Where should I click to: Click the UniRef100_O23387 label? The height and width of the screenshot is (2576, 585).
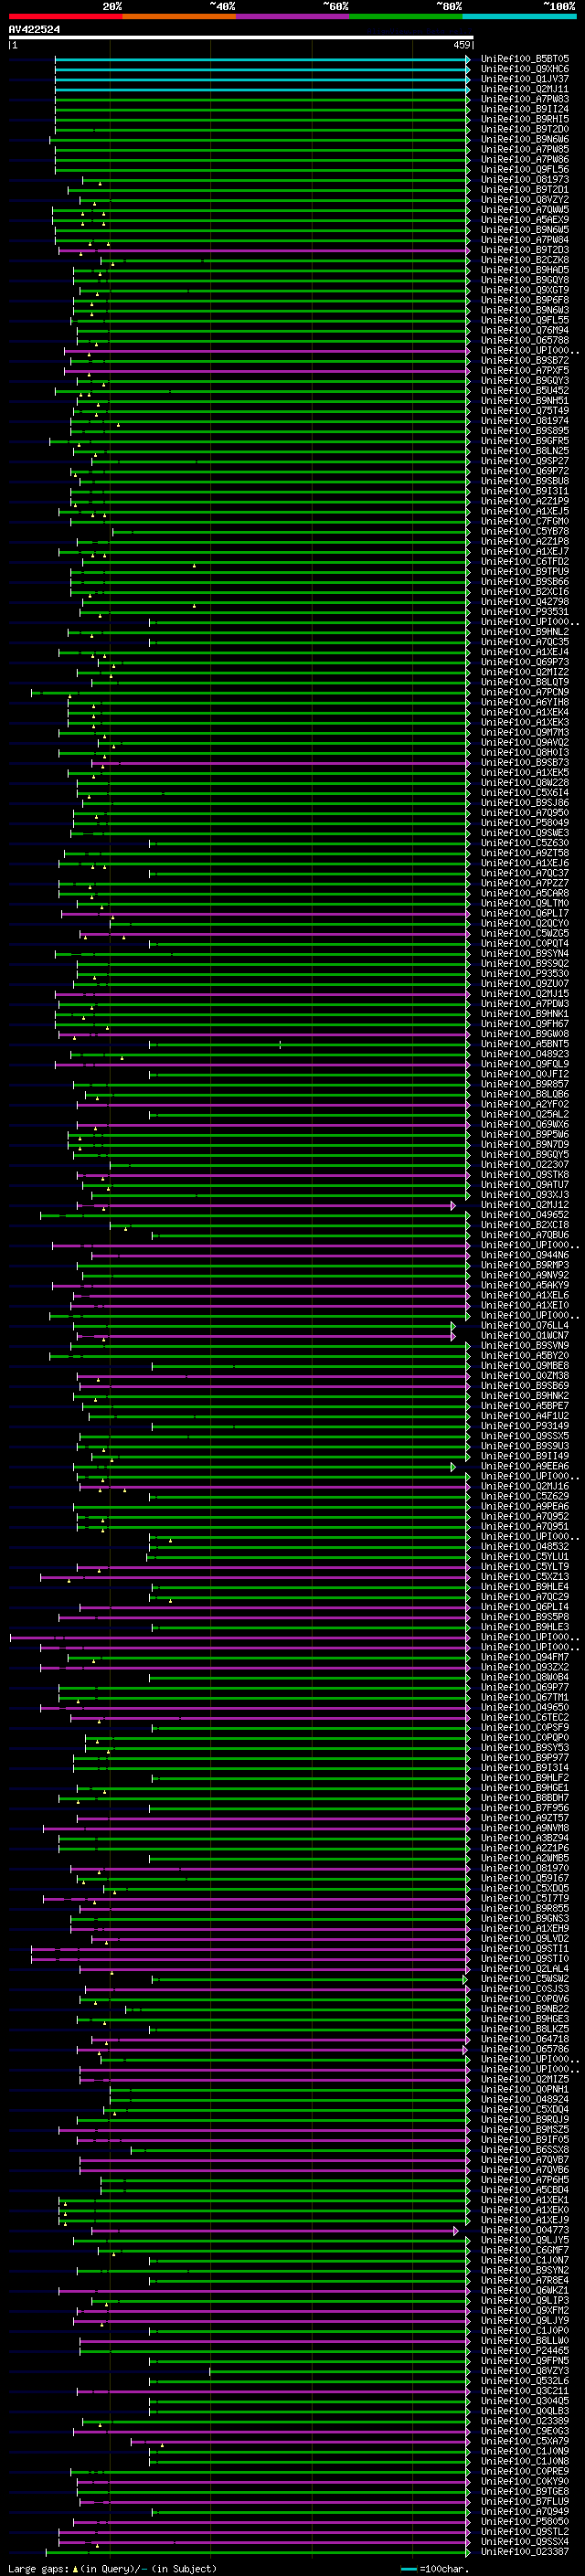(x=525, y=2552)
